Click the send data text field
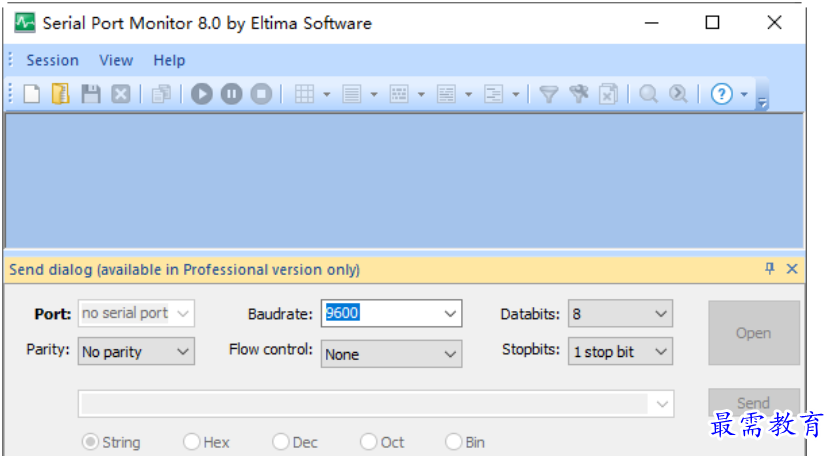The width and height of the screenshot is (832, 456). [x=365, y=404]
